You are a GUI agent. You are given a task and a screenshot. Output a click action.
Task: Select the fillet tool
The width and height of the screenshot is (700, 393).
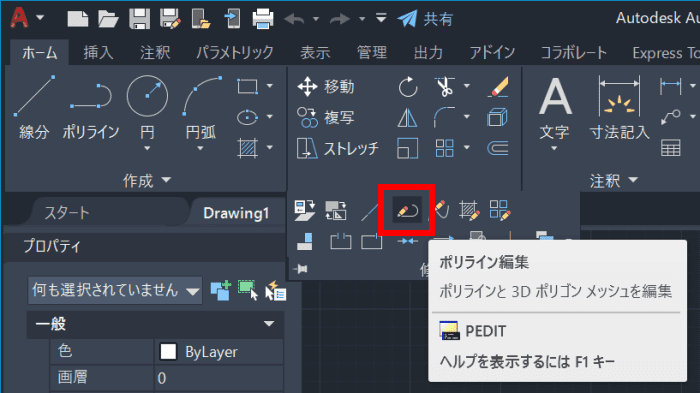tap(445, 117)
